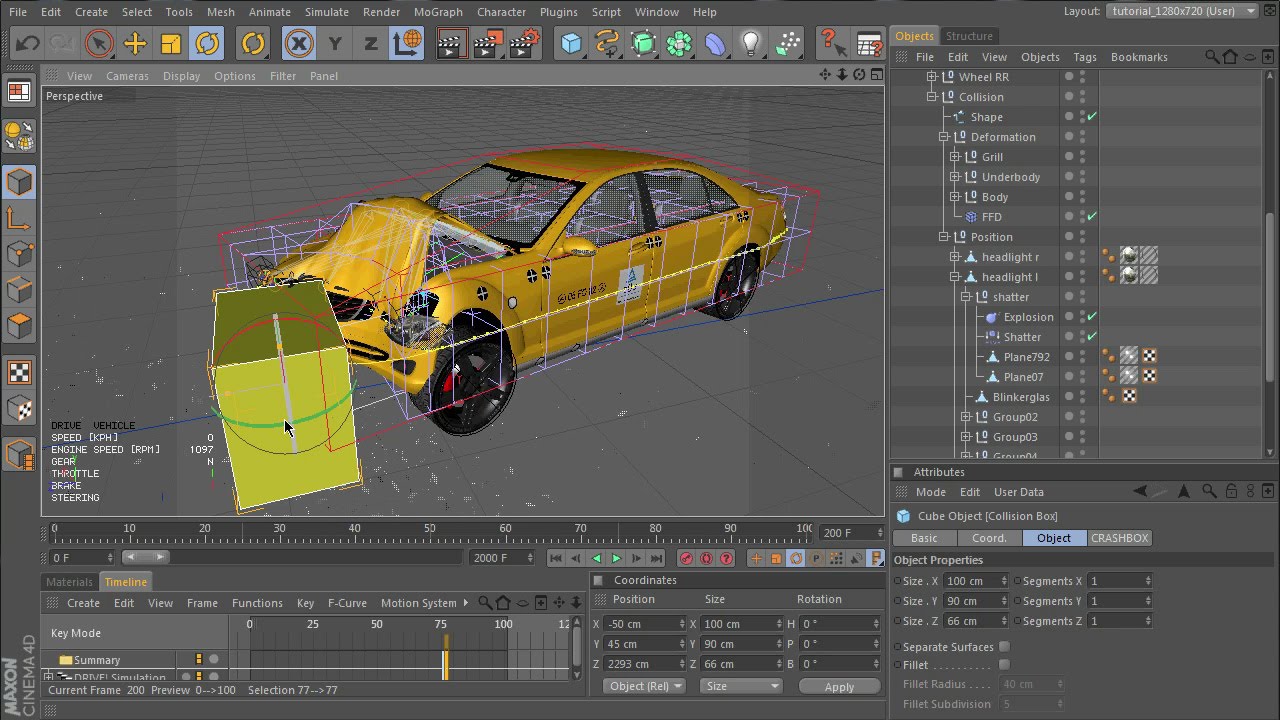Add a cube primitive object
This screenshot has height=720, width=1280.
(x=571, y=43)
